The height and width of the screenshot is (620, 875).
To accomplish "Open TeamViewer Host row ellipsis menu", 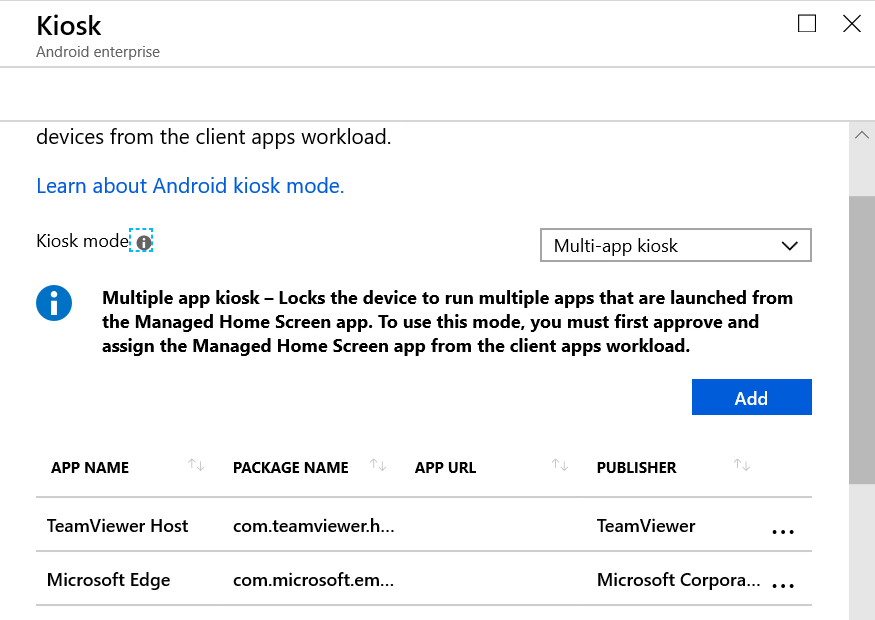I will [x=782, y=531].
